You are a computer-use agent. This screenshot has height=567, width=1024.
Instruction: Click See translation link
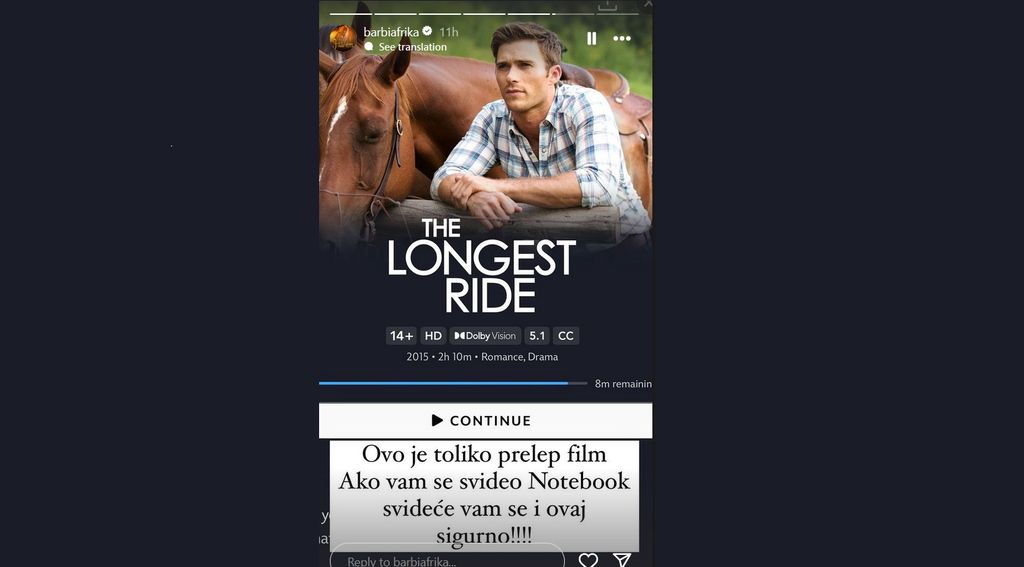click(413, 47)
